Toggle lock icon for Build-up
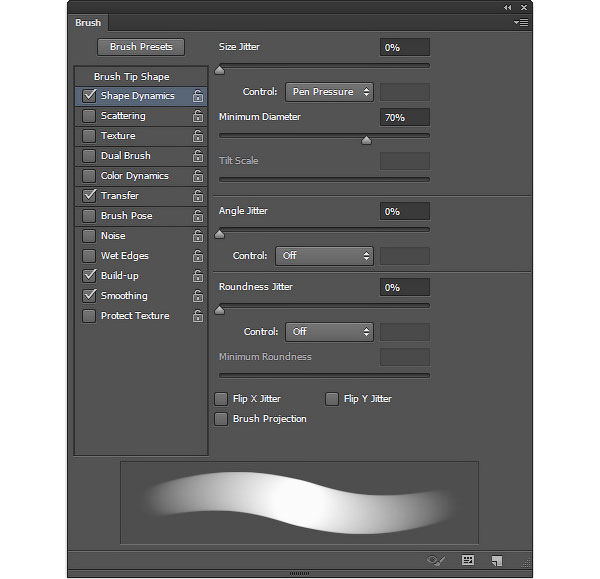The width and height of the screenshot is (600, 579). click(197, 276)
